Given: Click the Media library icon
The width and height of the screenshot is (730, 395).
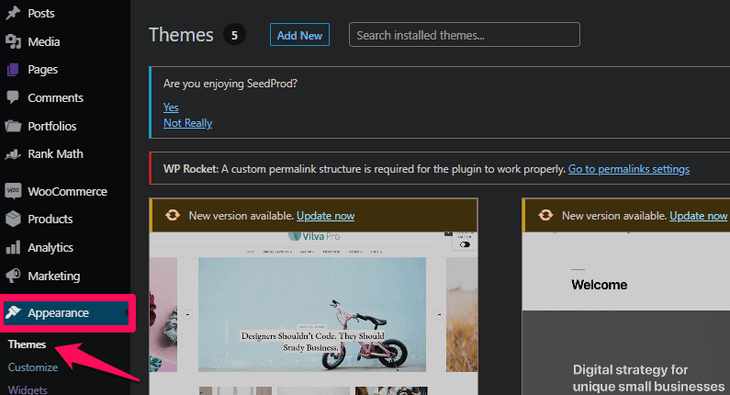Looking at the screenshot, I should [13, 41].
